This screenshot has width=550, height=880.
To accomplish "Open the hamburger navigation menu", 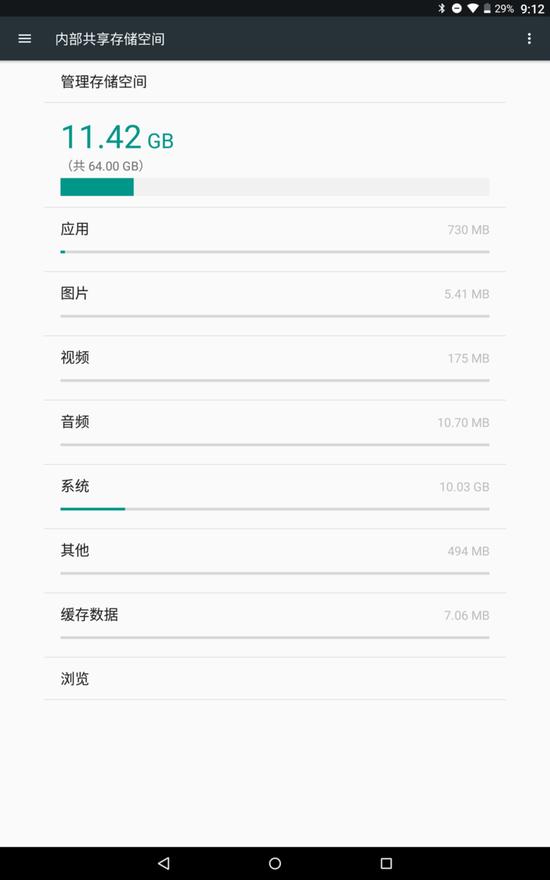I will (x=25, y=39).
